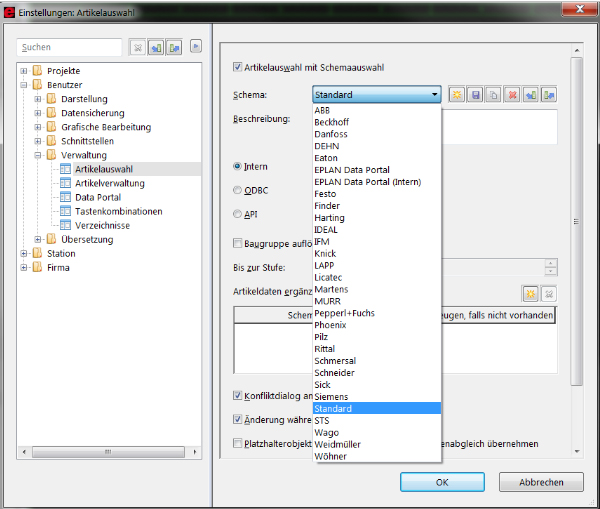
Task: Collapse the Benutzer tree node
Action: pyautogui.click(x=24, y=85)
